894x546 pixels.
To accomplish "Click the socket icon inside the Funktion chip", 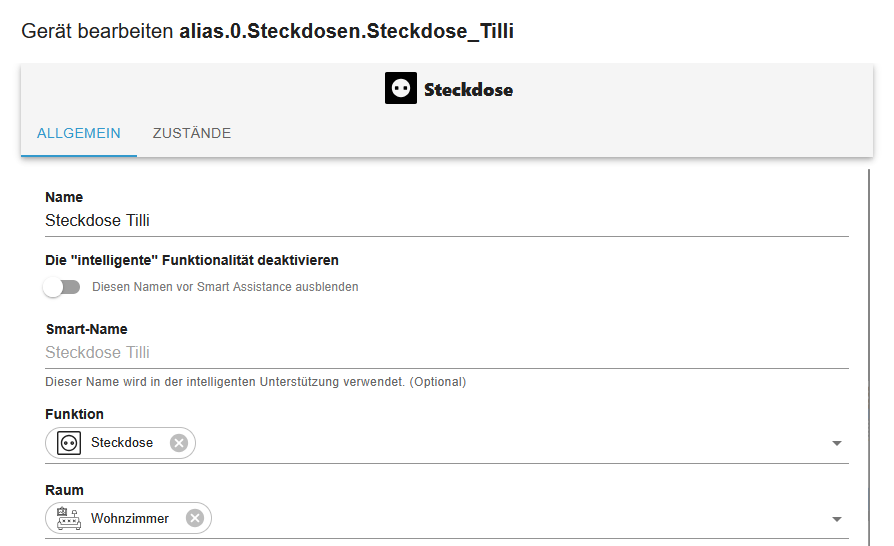I will pos(69,443).
